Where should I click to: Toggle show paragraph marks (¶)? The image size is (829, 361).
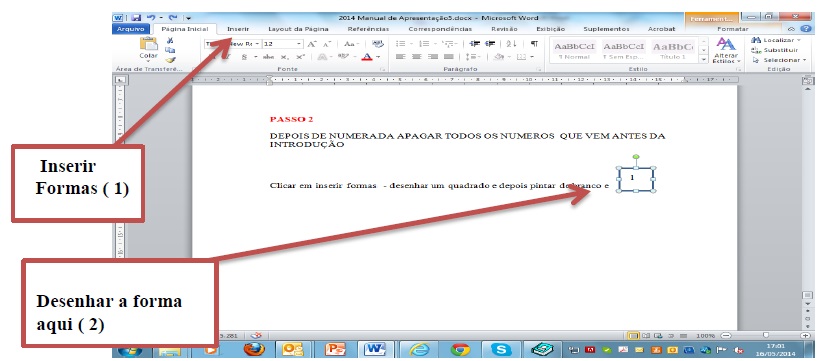(534, 44)
